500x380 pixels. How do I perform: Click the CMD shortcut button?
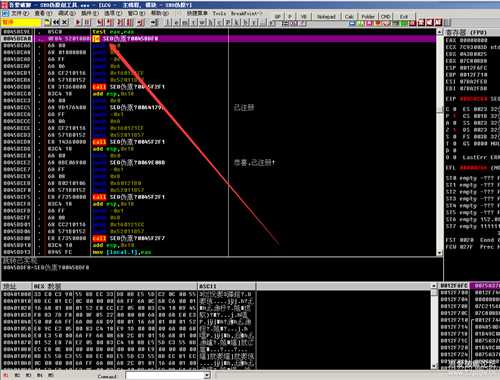pos(385,16)
